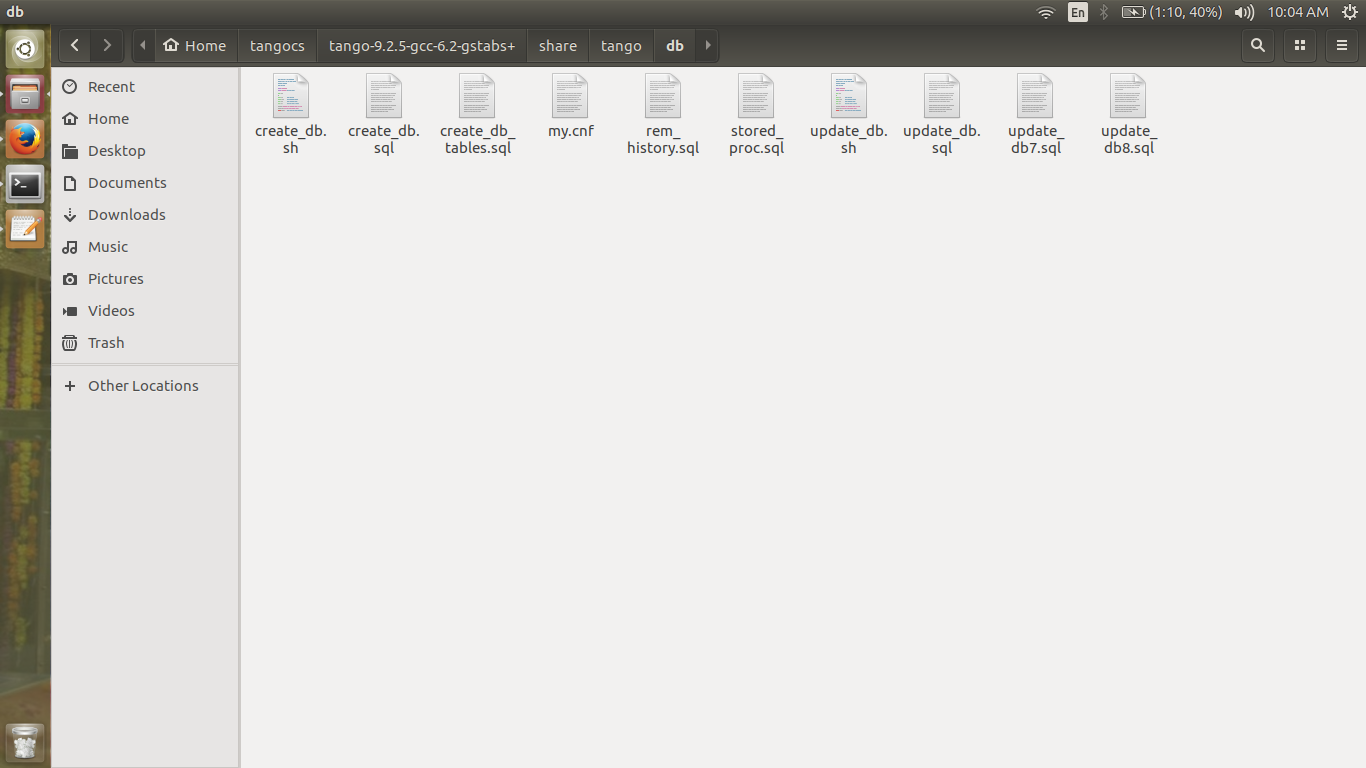Go forward with the right arrow button
This screenshot has height=768, width=1366.
(107, 45)
